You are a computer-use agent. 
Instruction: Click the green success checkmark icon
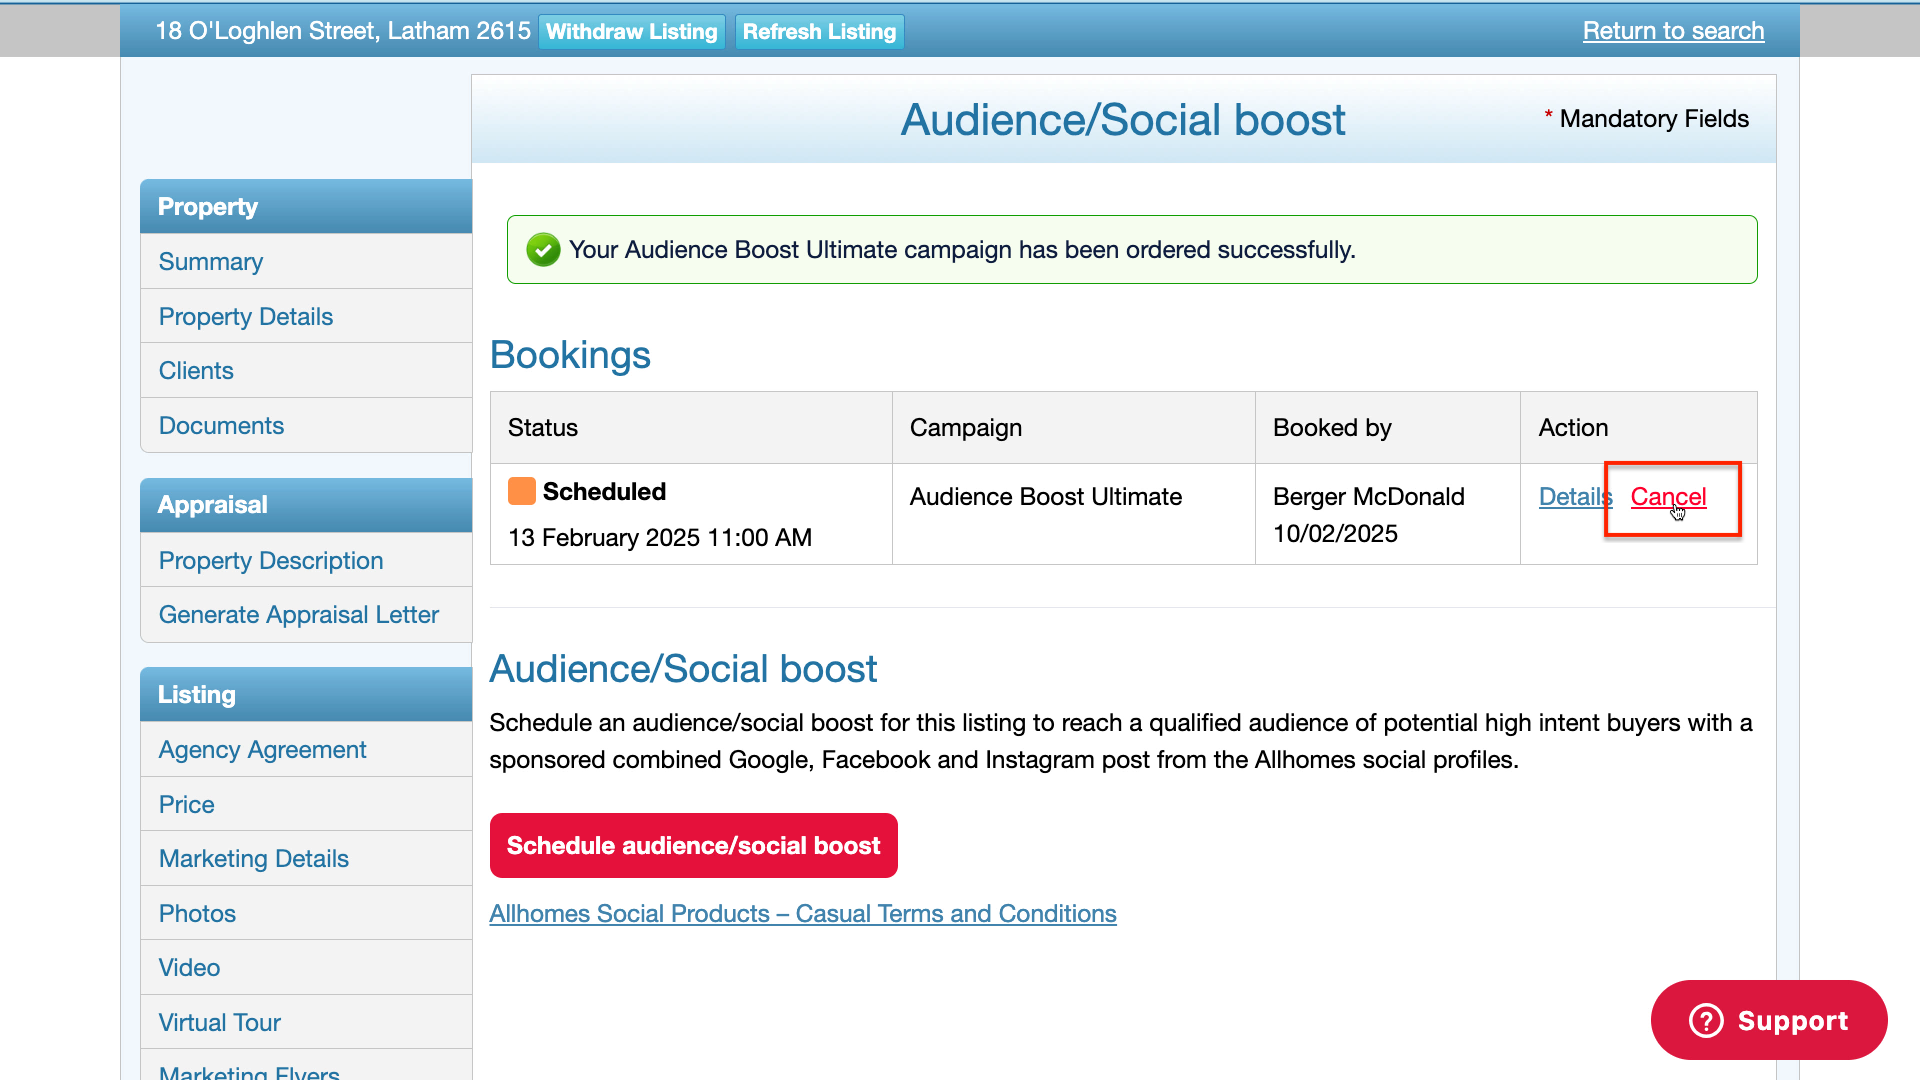point(543,250)
